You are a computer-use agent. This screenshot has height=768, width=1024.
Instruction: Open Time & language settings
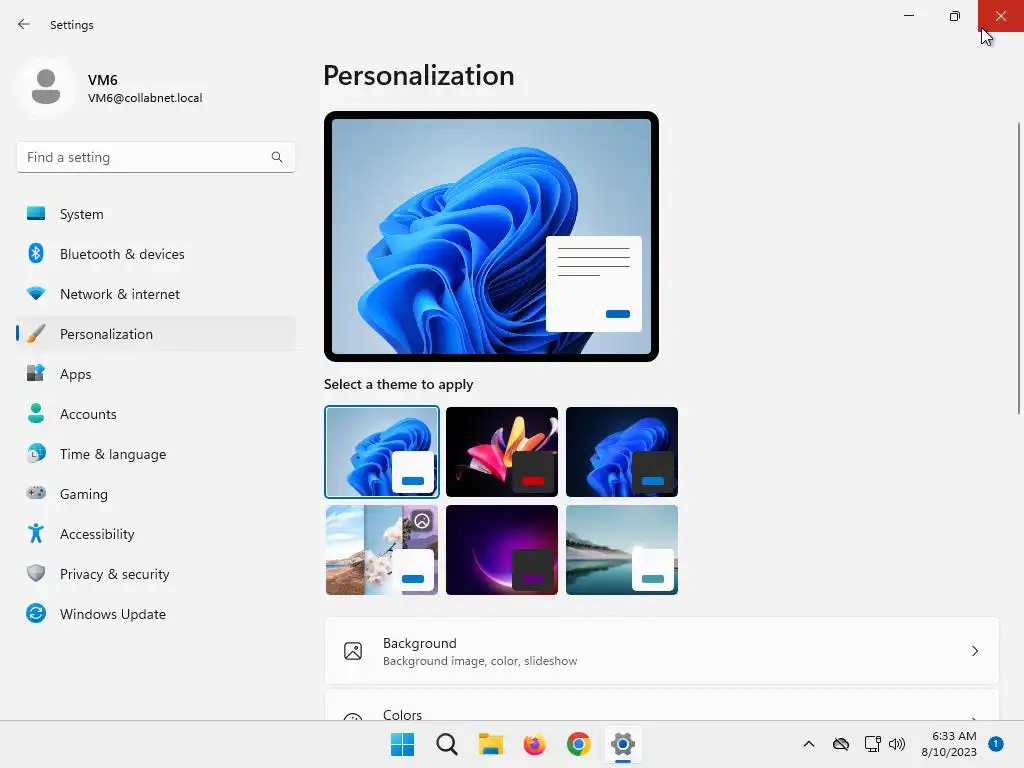point(156,453)
